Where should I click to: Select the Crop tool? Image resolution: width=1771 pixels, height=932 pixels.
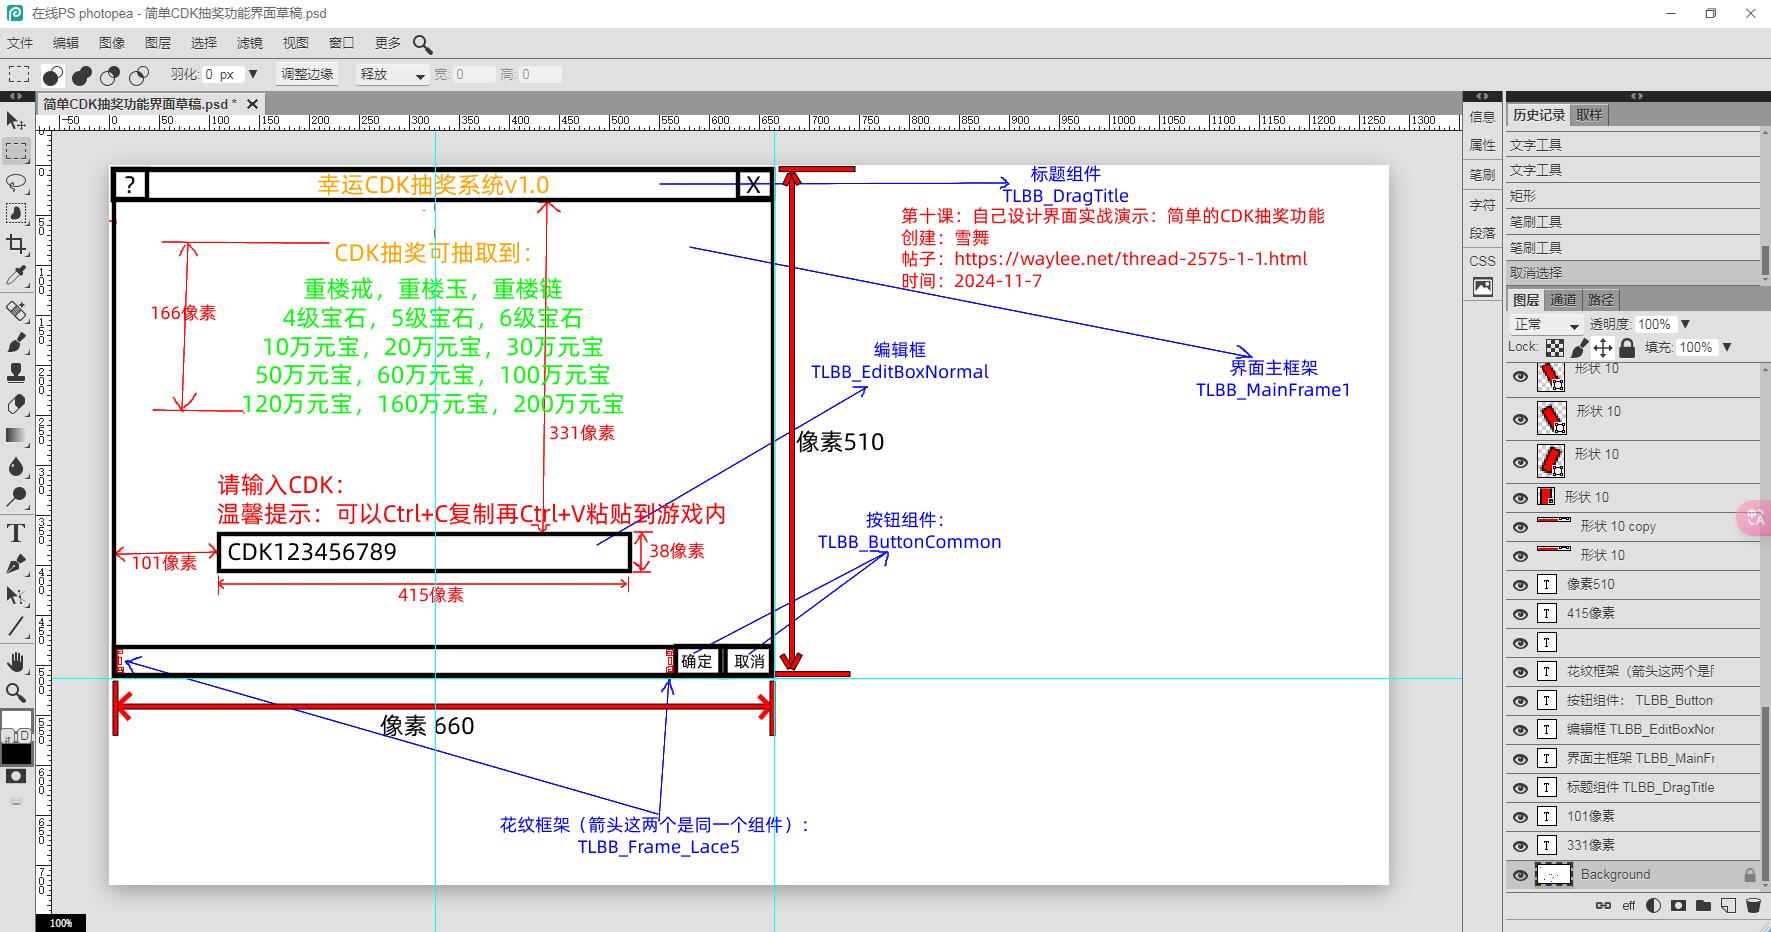16,244
